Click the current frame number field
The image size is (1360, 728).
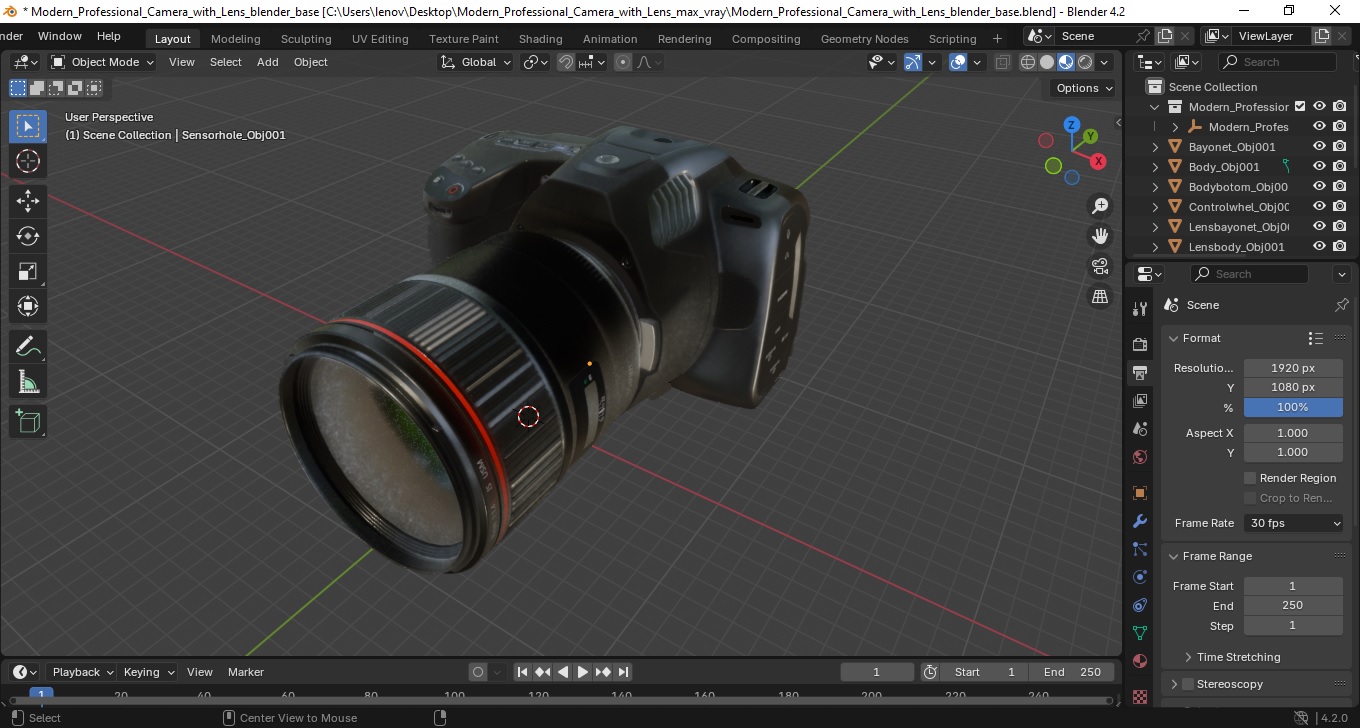click(877, 672)
